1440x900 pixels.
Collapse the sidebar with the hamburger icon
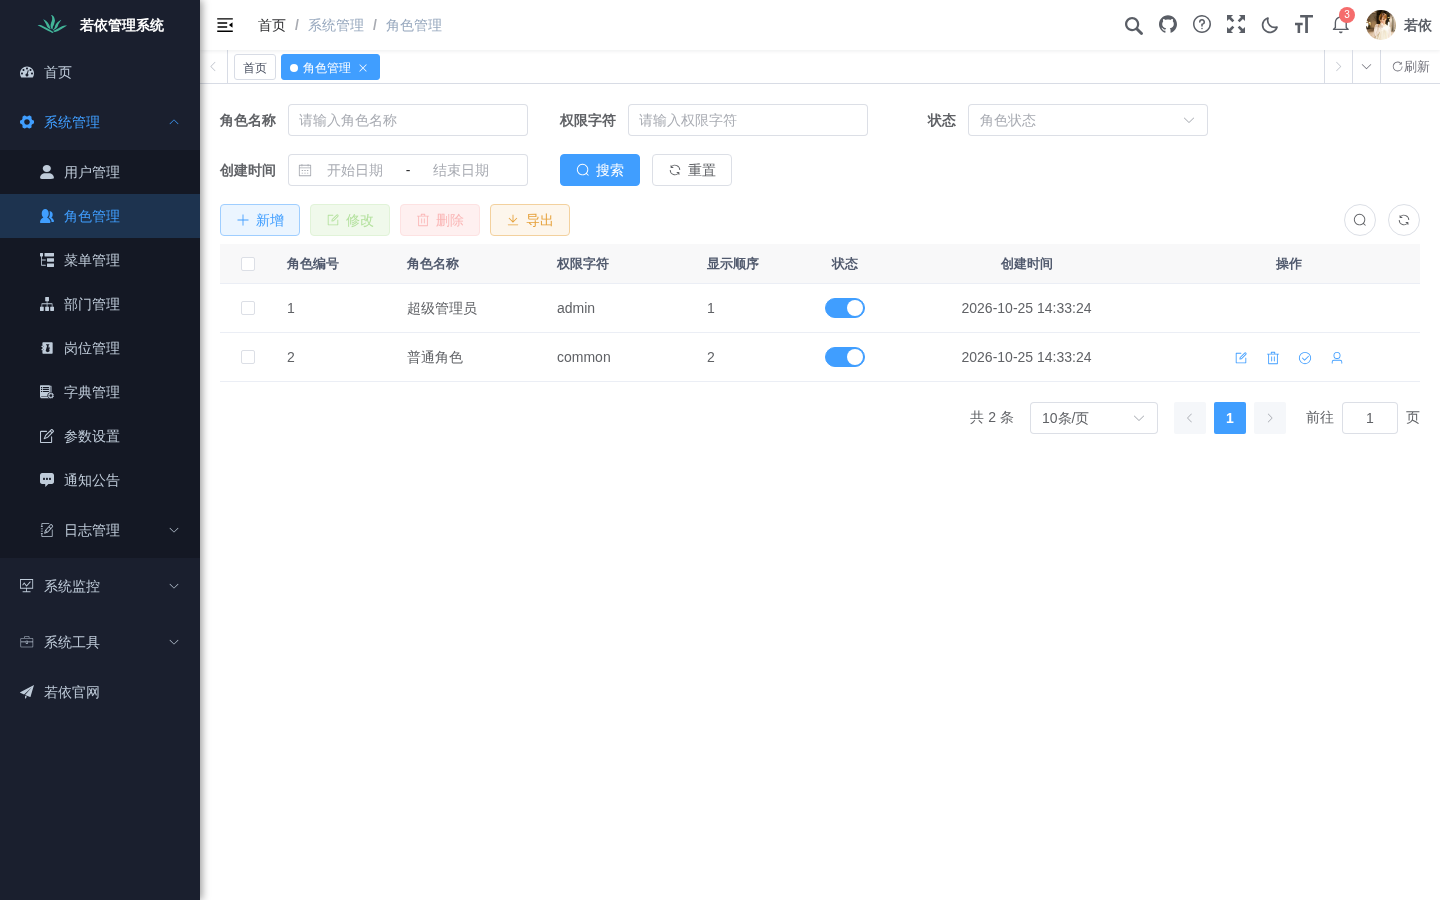click(x=225, y=25)
